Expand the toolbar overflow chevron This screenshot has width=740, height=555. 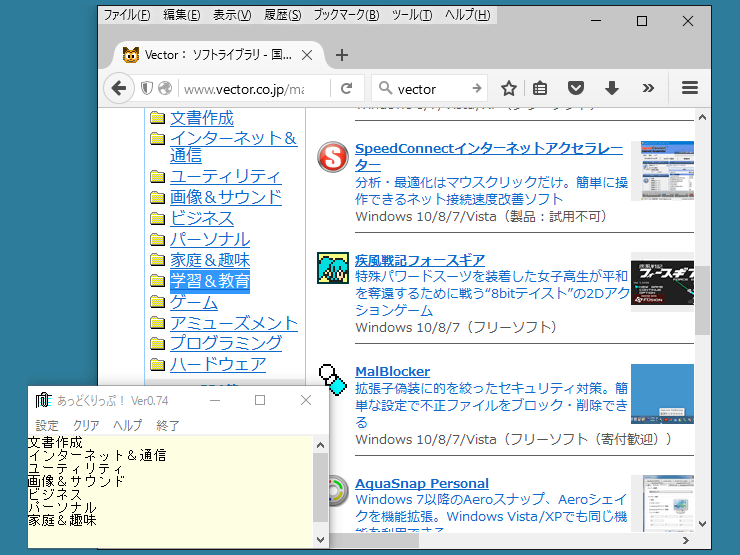[648, 88]
